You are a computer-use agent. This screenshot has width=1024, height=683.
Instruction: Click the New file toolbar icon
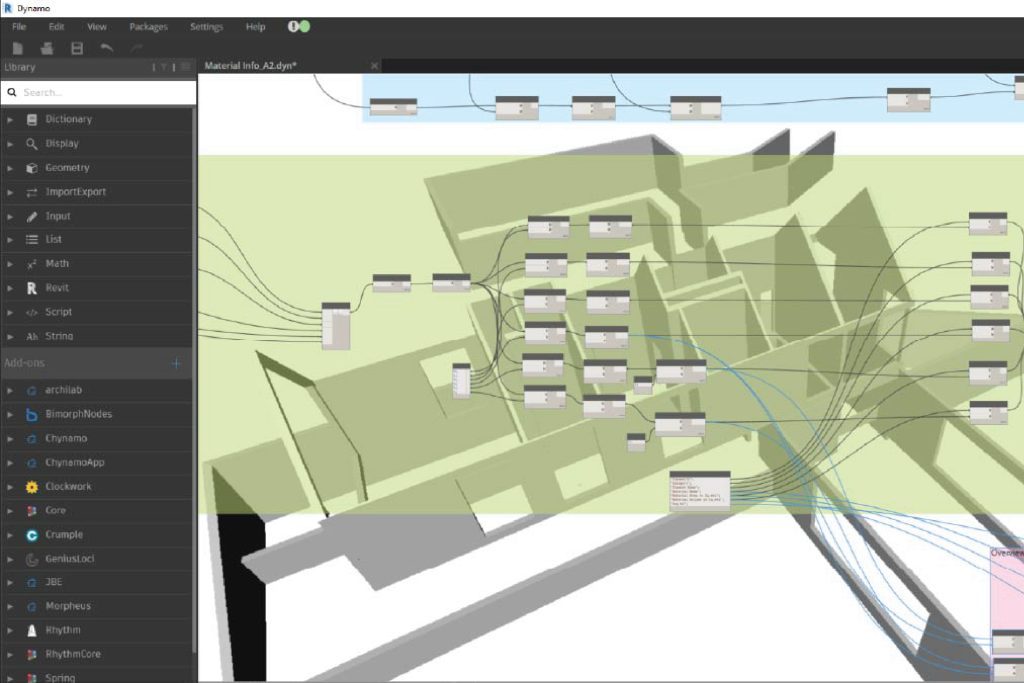pyautogui.click(x=18, y=47)
